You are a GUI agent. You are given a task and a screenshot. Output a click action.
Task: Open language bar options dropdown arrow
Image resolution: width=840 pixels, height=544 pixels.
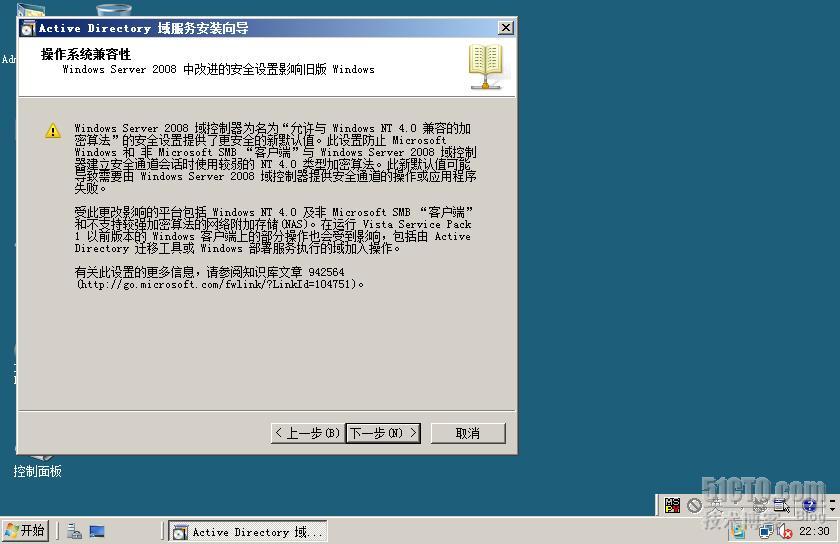tap(832, 509)
